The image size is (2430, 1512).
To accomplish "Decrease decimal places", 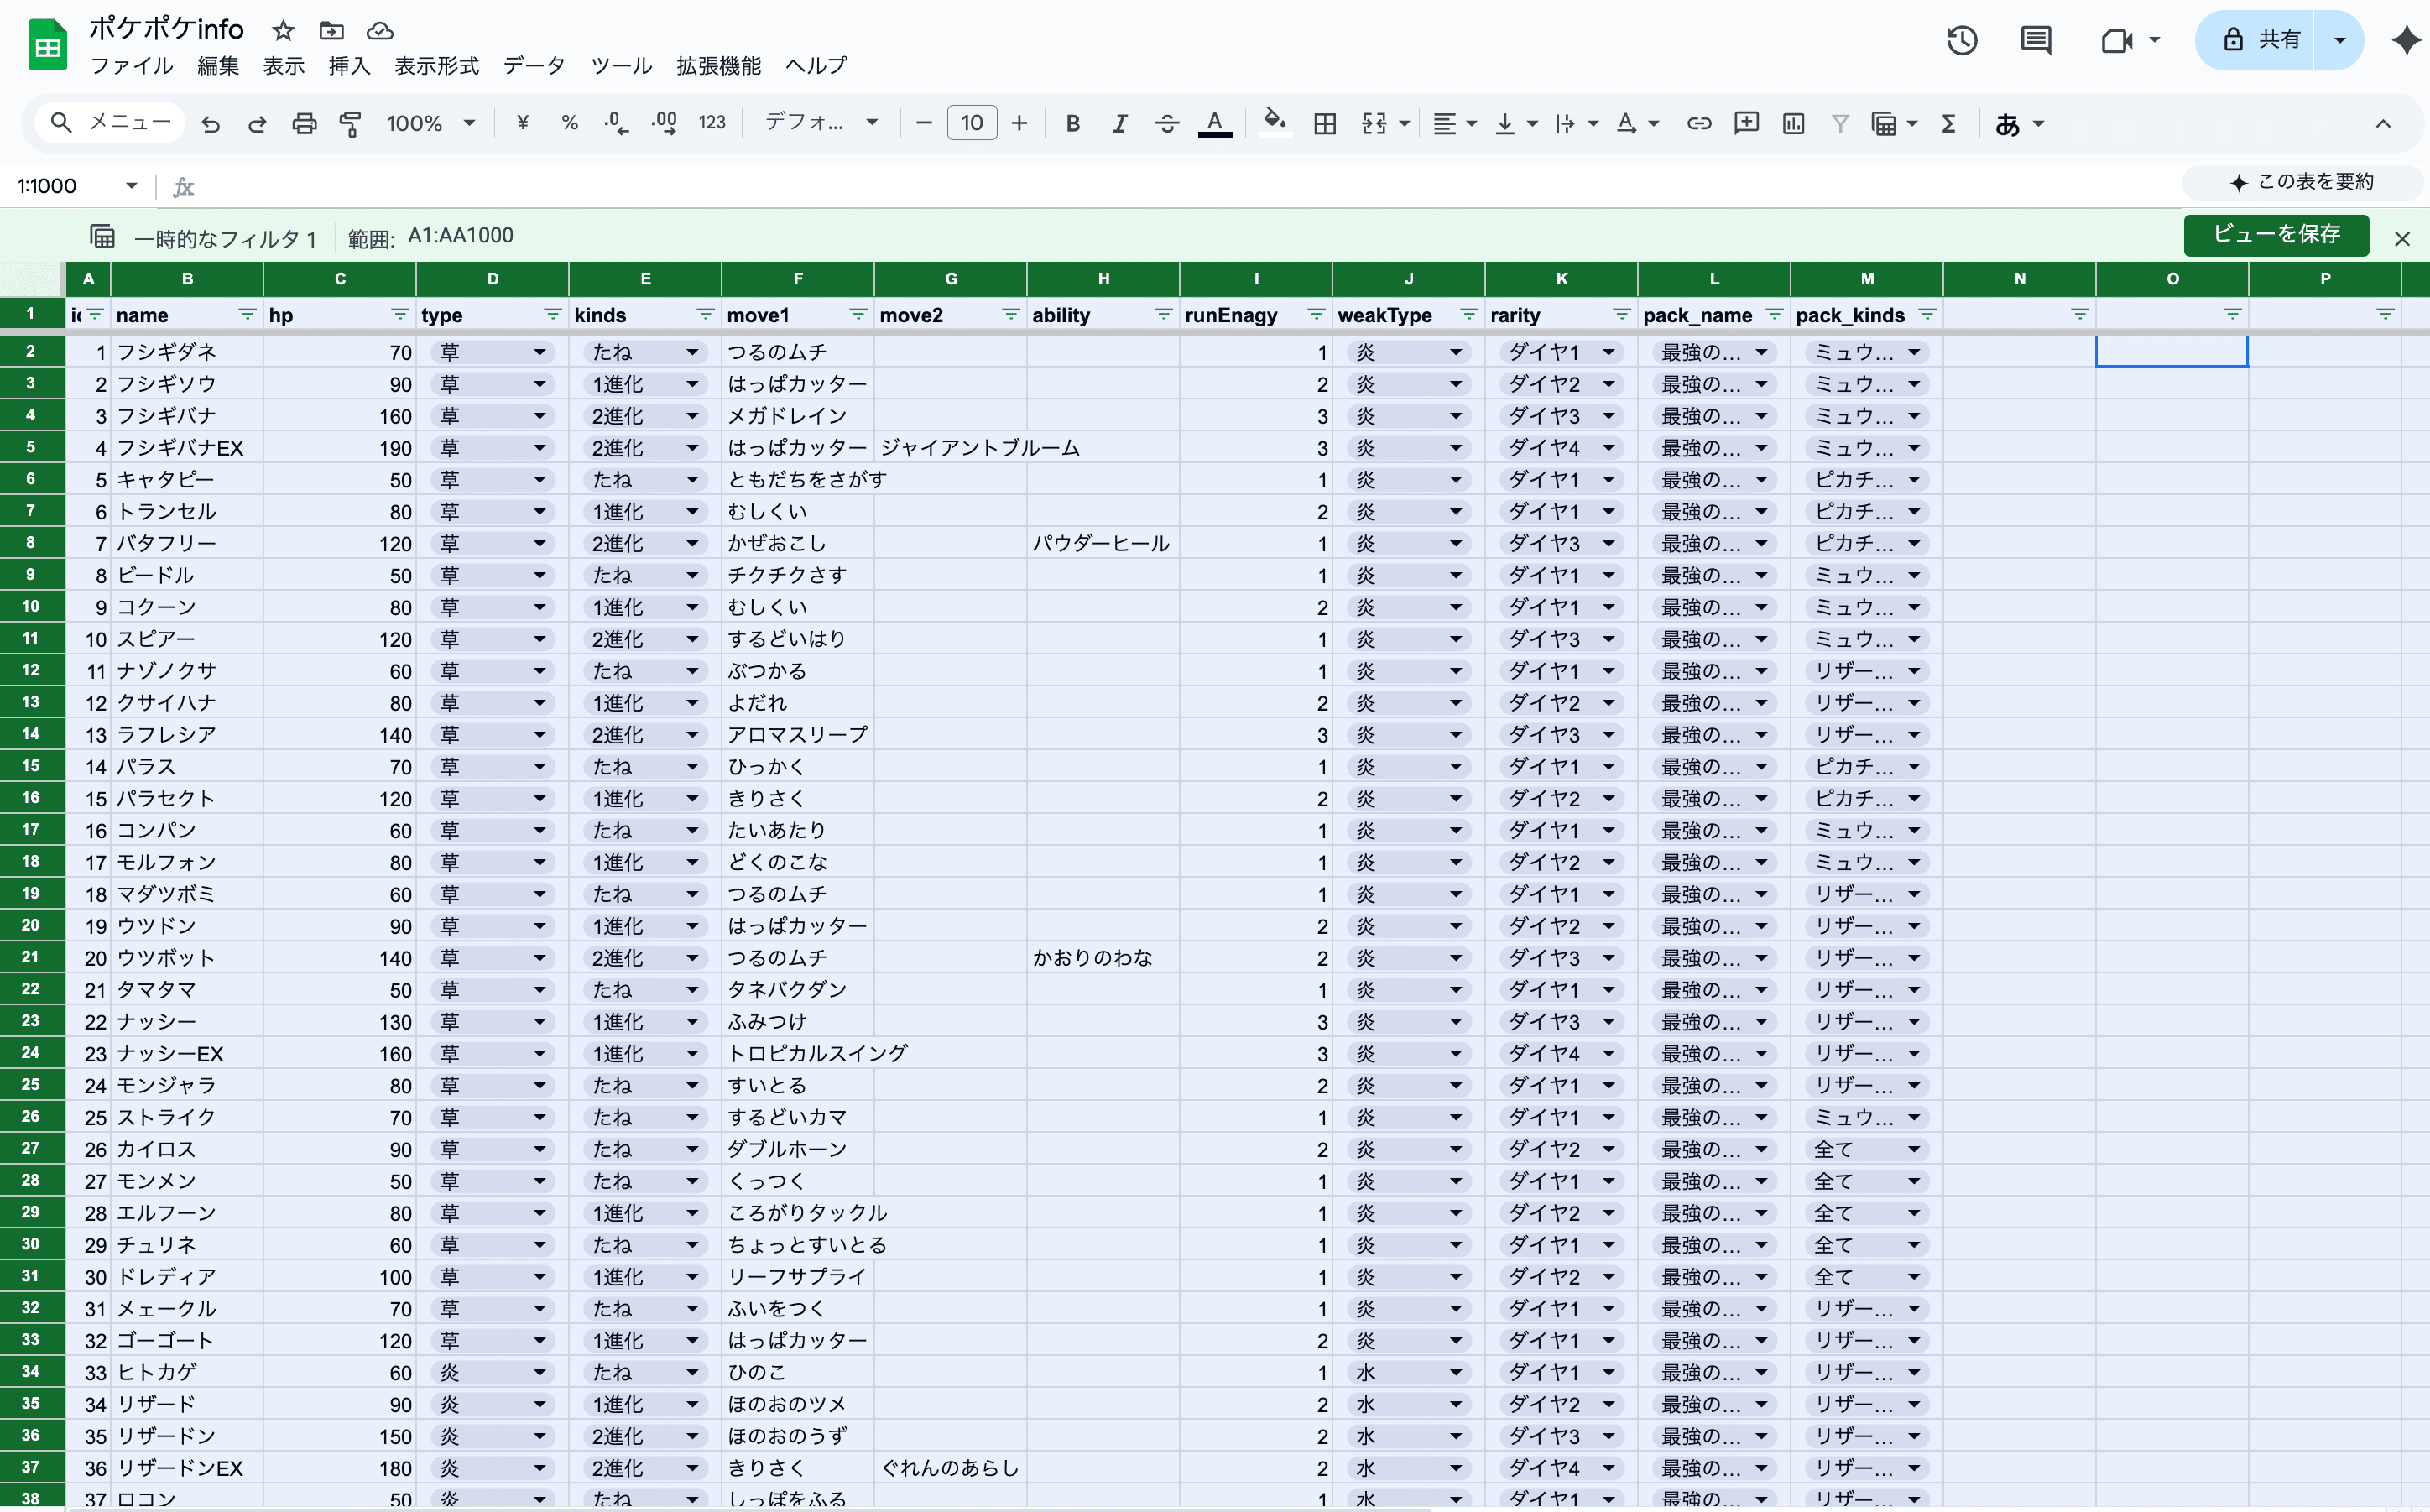I will coord(616,123).
